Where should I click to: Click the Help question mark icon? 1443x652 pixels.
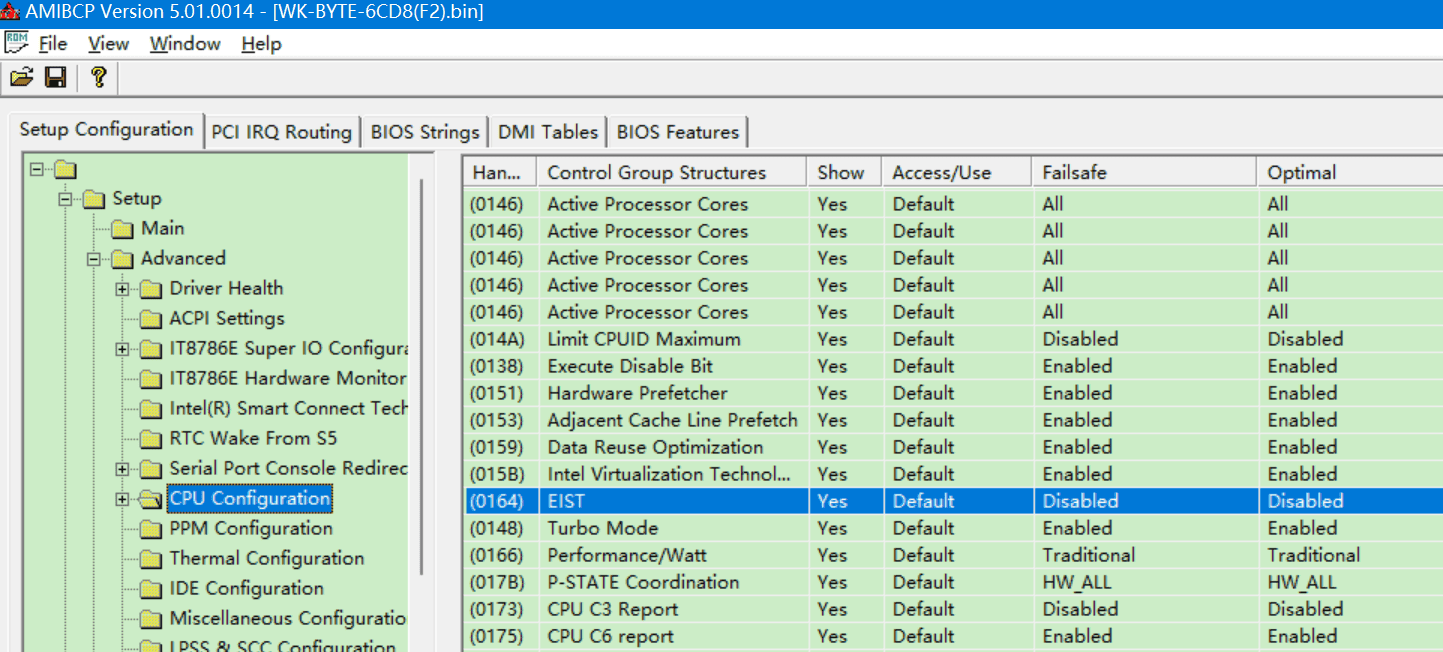(x=98, y=77)
